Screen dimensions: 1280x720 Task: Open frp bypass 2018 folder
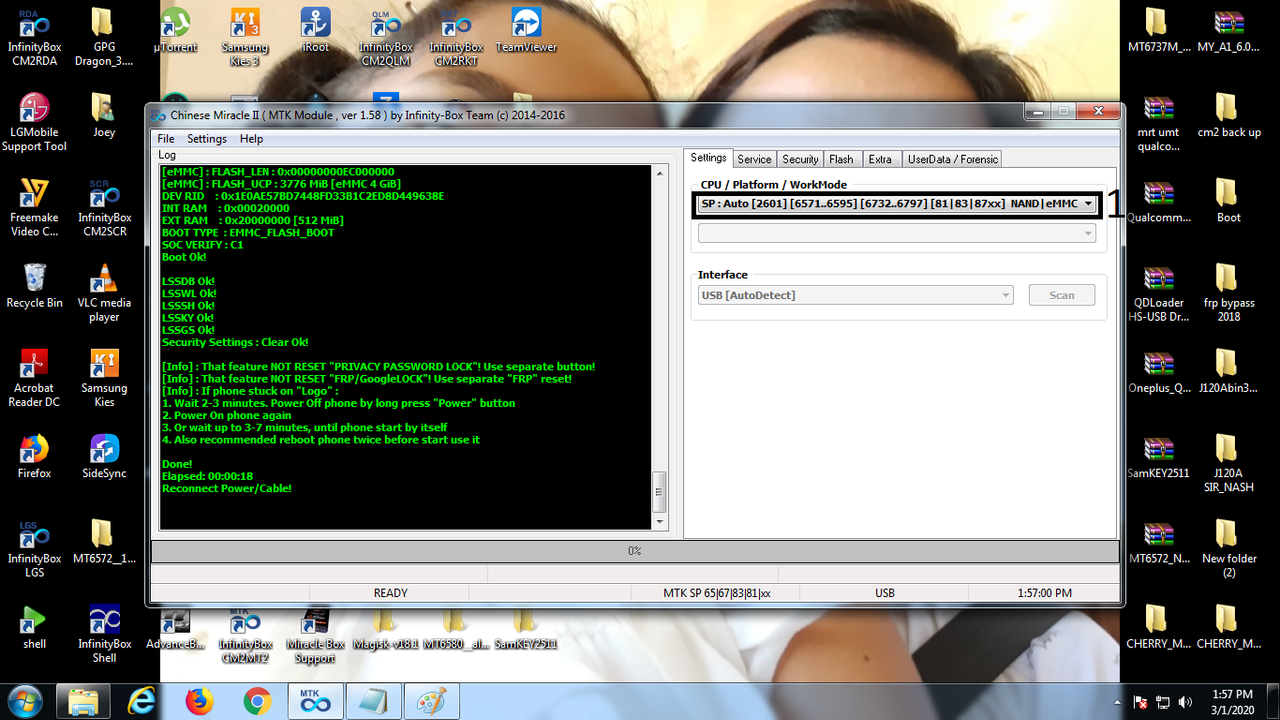coord(1228,292)
